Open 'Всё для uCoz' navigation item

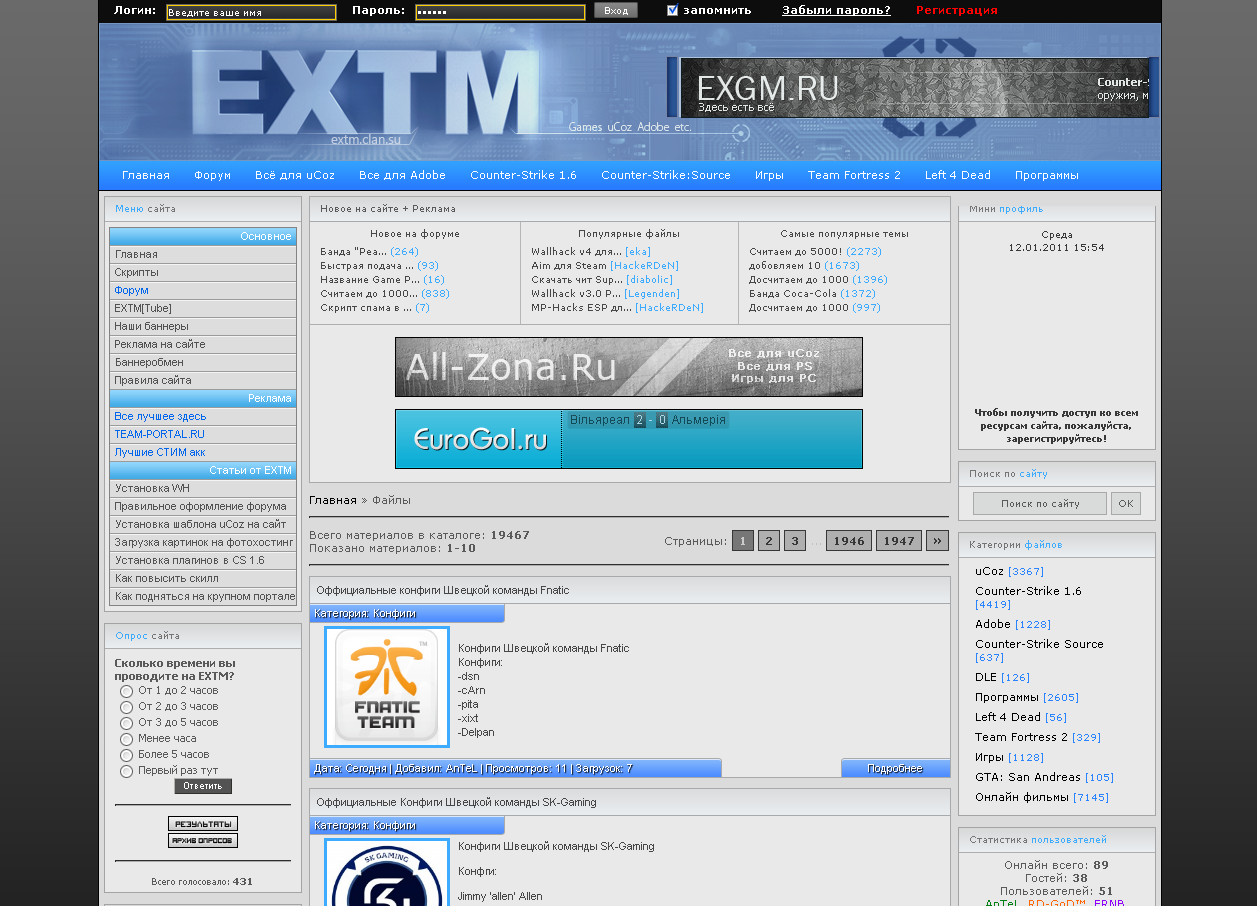(x=295, y=175)
